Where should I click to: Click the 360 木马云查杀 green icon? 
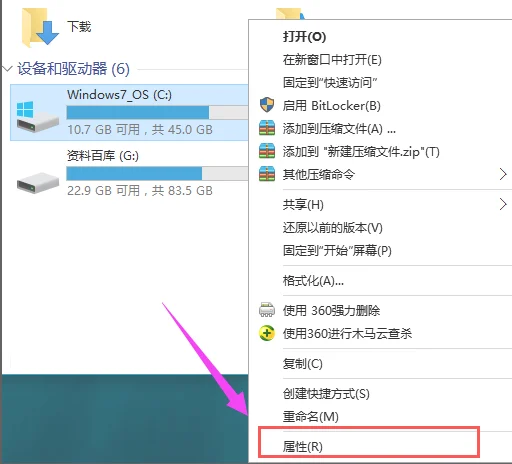click(267, 333)
